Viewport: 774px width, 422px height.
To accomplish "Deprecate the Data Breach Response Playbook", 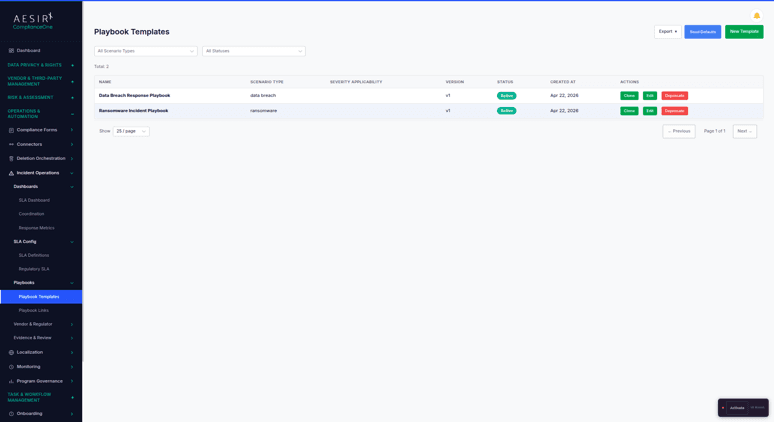I will 674,96.
